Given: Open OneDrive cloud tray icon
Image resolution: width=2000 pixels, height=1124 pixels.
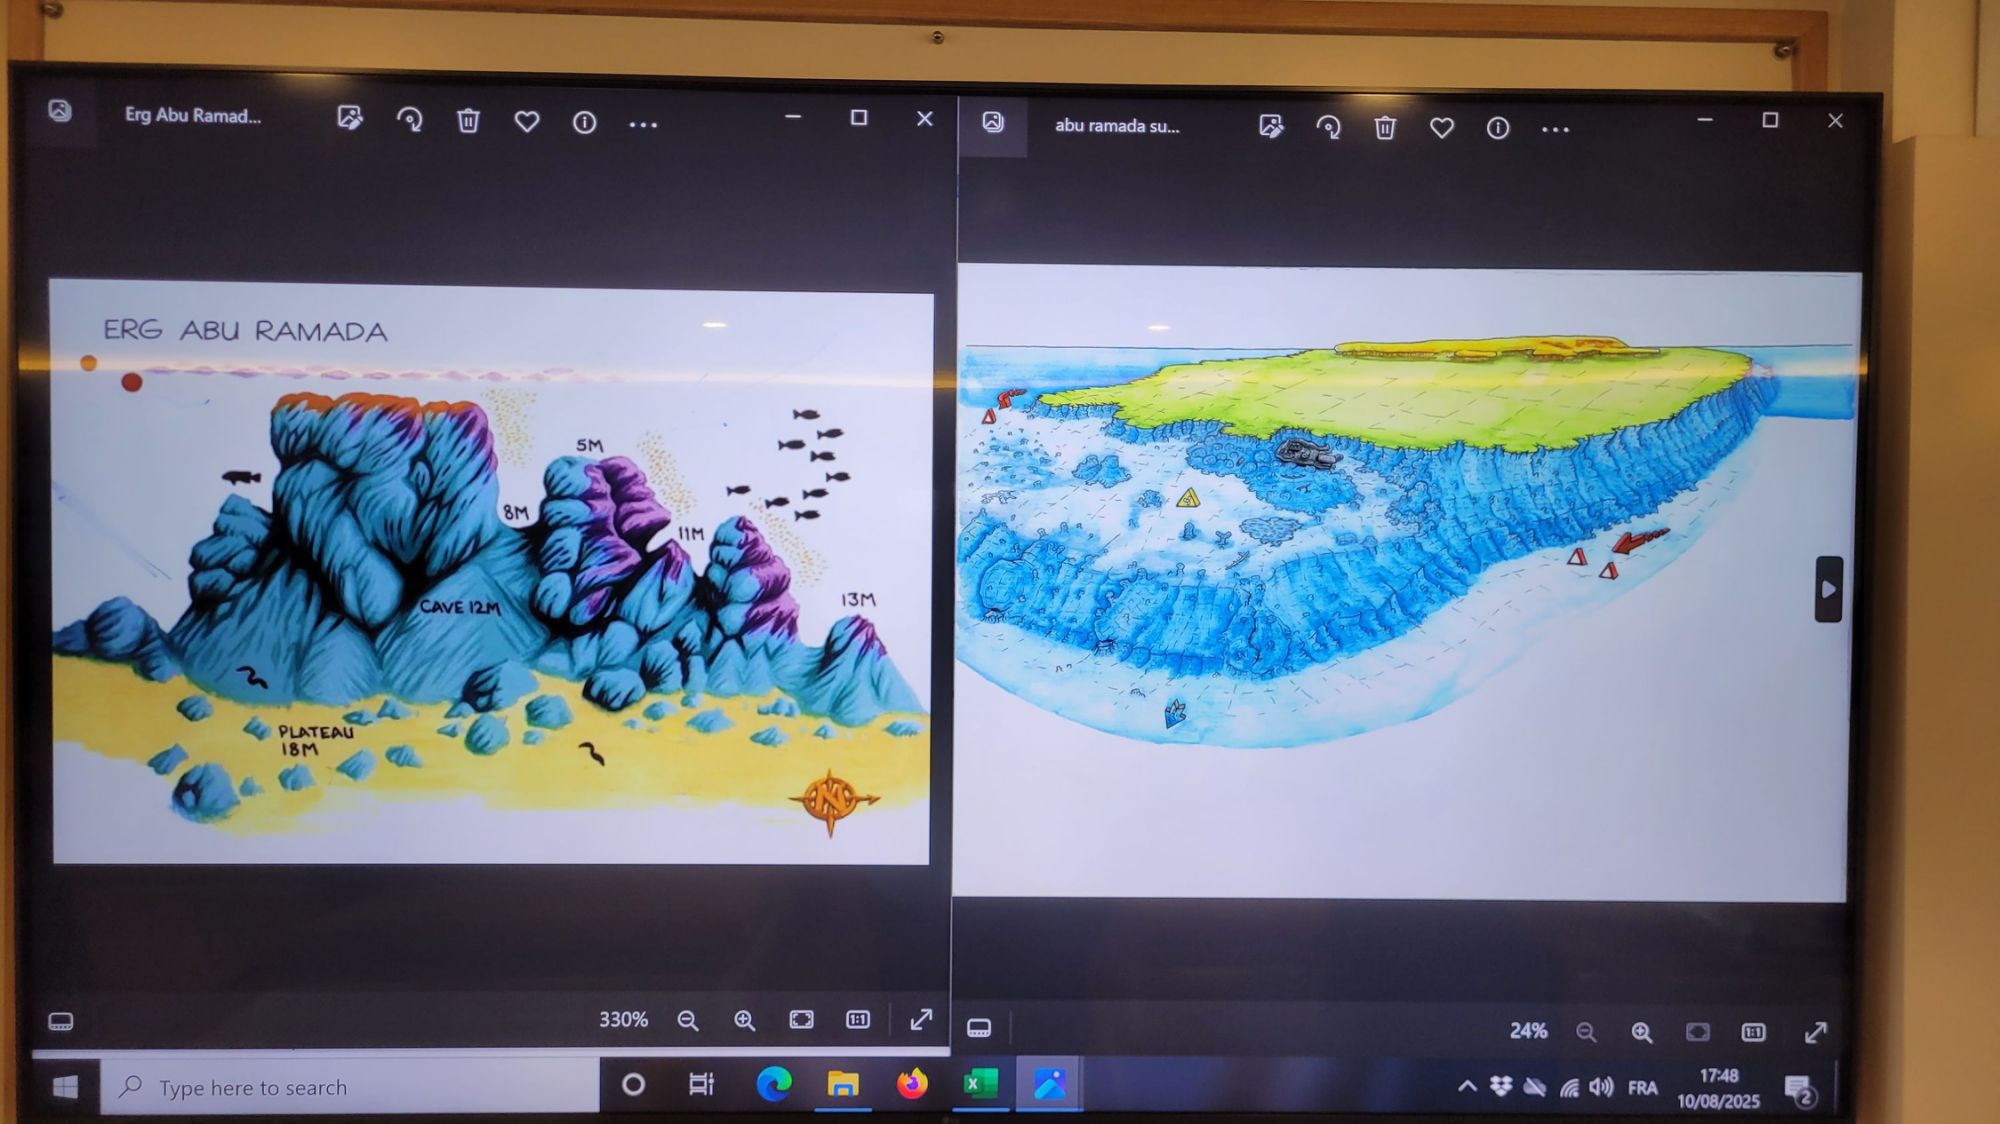Looking at the screenshot, I should click(x=1534, y=1087).
